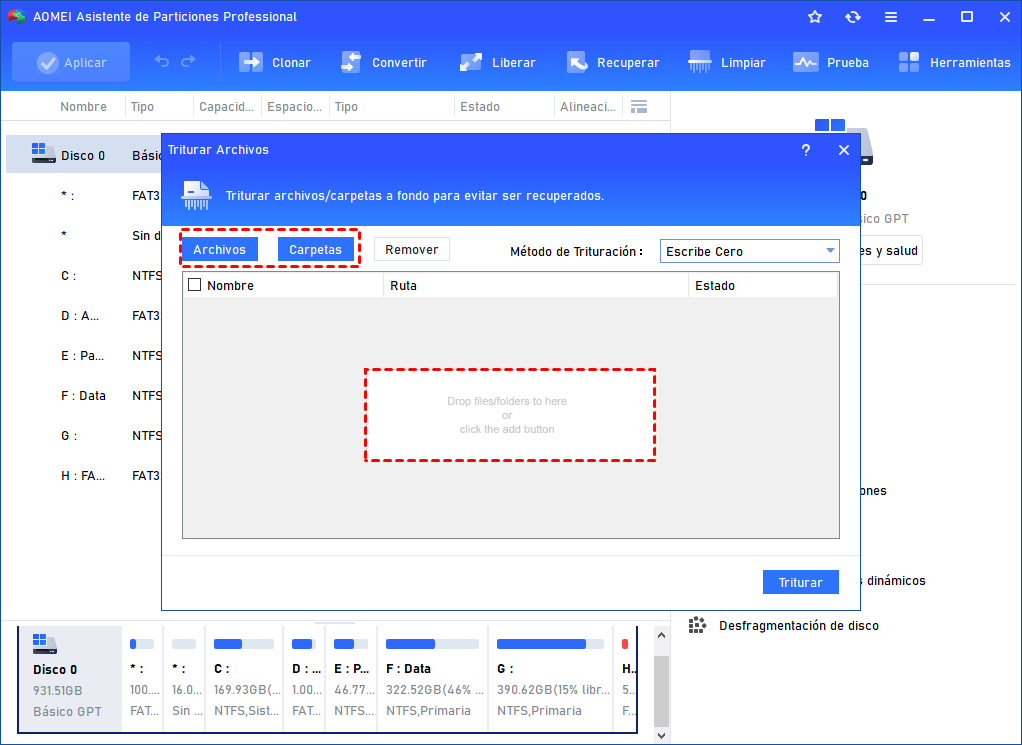This screenshot has width=1022, height=745.
Task: Click the Limpiar toolbar icon
Action: coord(700,62)
